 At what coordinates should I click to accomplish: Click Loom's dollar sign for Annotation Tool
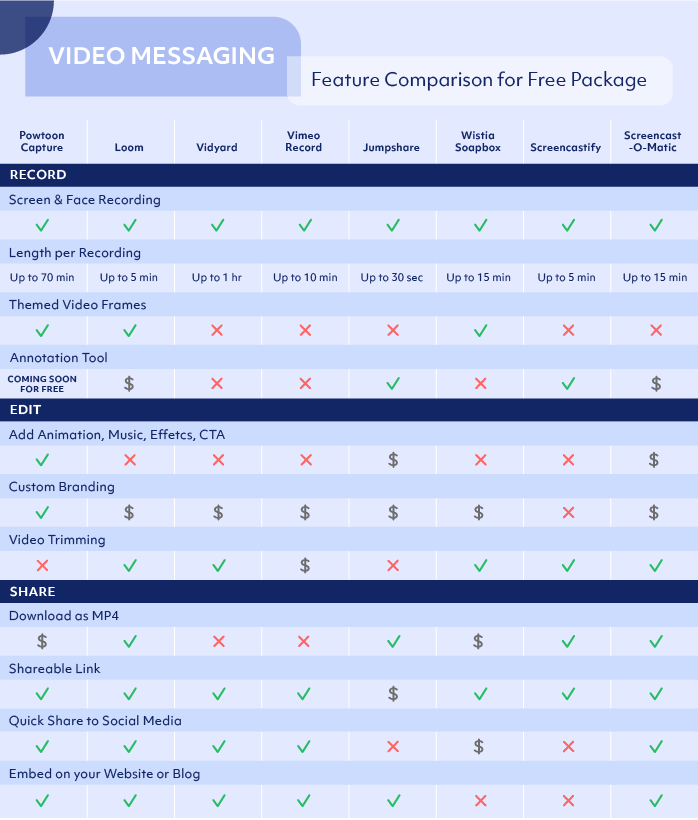(x=129, y=382)
